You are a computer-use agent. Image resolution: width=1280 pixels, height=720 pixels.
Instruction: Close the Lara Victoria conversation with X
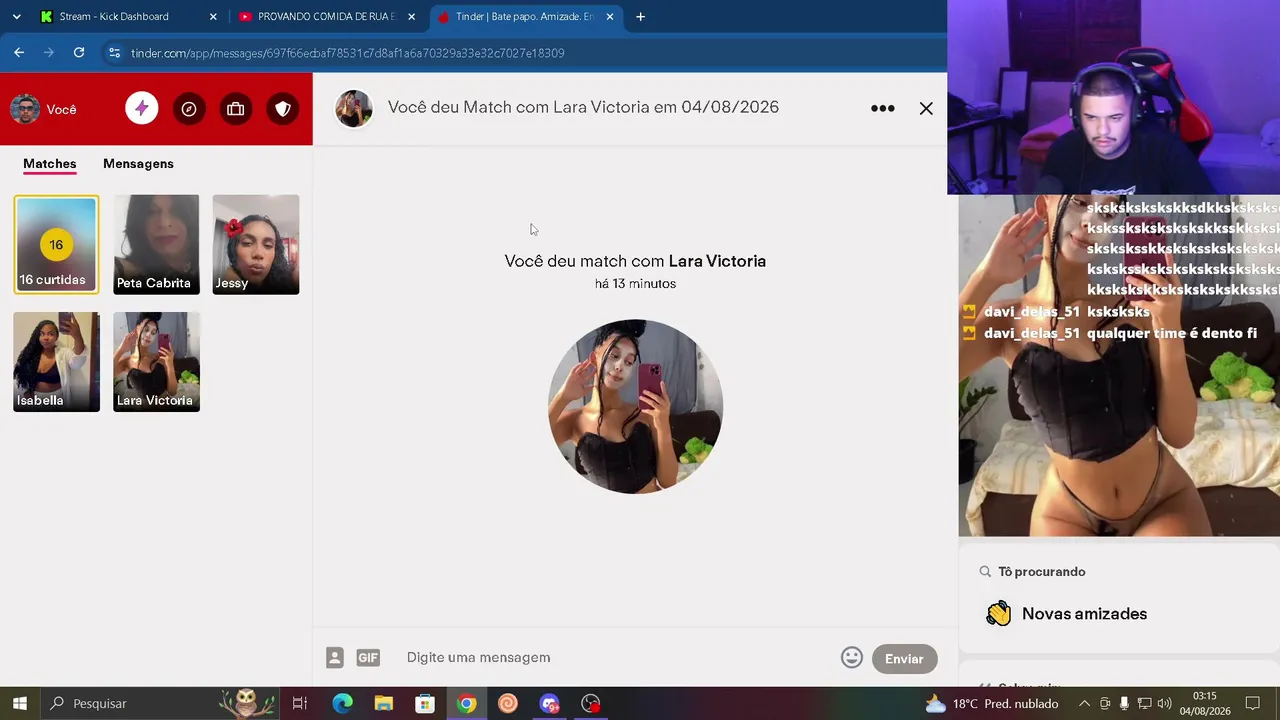point(926,108)
